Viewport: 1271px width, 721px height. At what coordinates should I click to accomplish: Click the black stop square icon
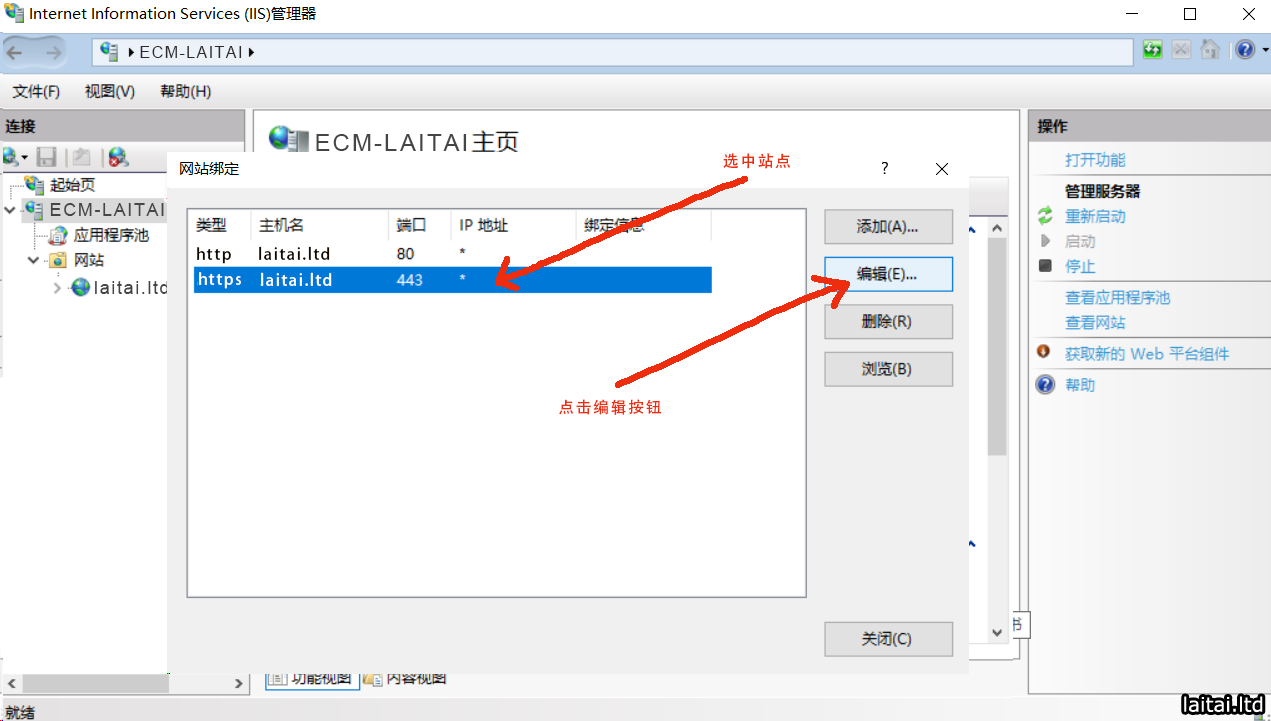tap(1045, 266)
